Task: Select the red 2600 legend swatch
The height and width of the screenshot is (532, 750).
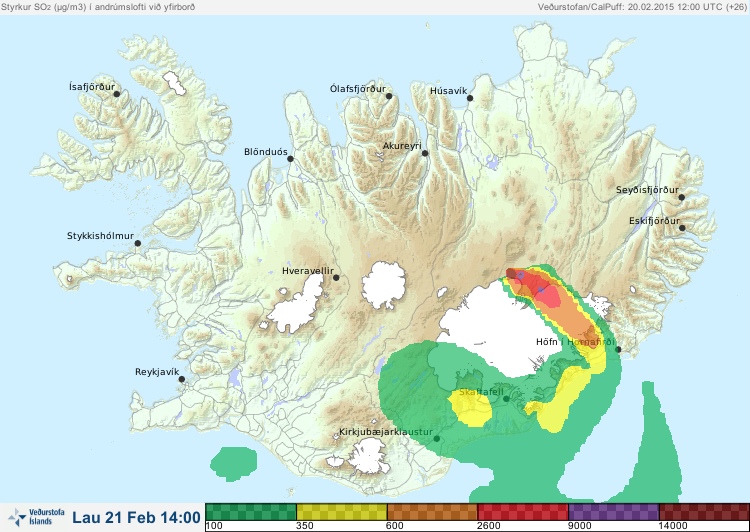Action: (523, 512)
